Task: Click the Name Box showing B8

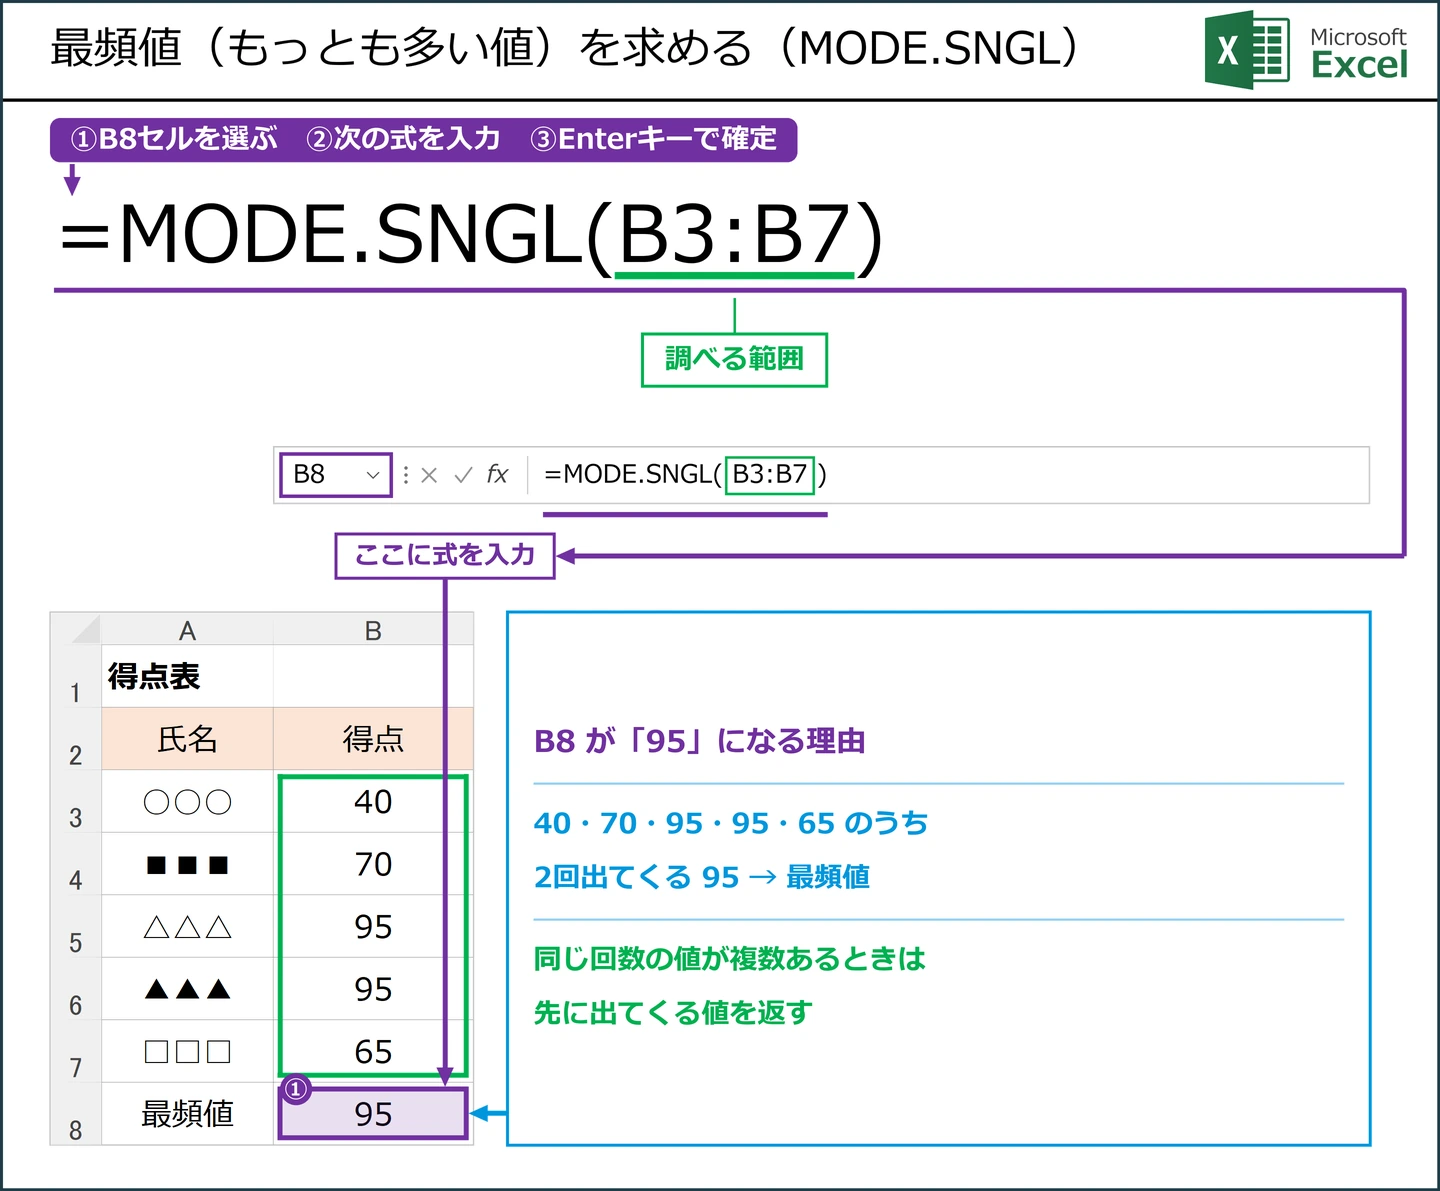Action: click(x=336, y=475)
